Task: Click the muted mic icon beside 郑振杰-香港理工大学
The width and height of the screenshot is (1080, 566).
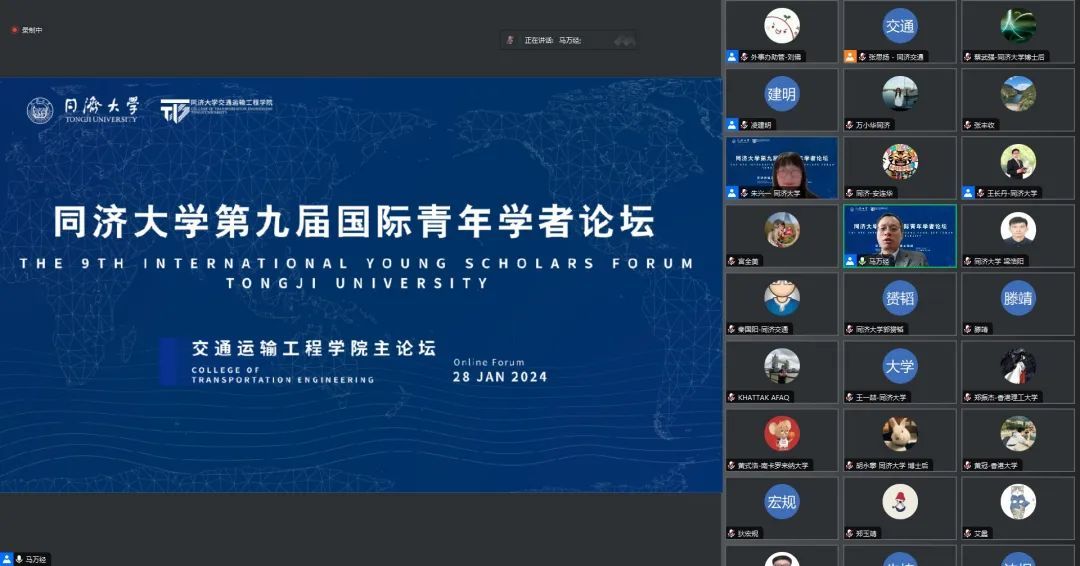Action: point(967,397)
